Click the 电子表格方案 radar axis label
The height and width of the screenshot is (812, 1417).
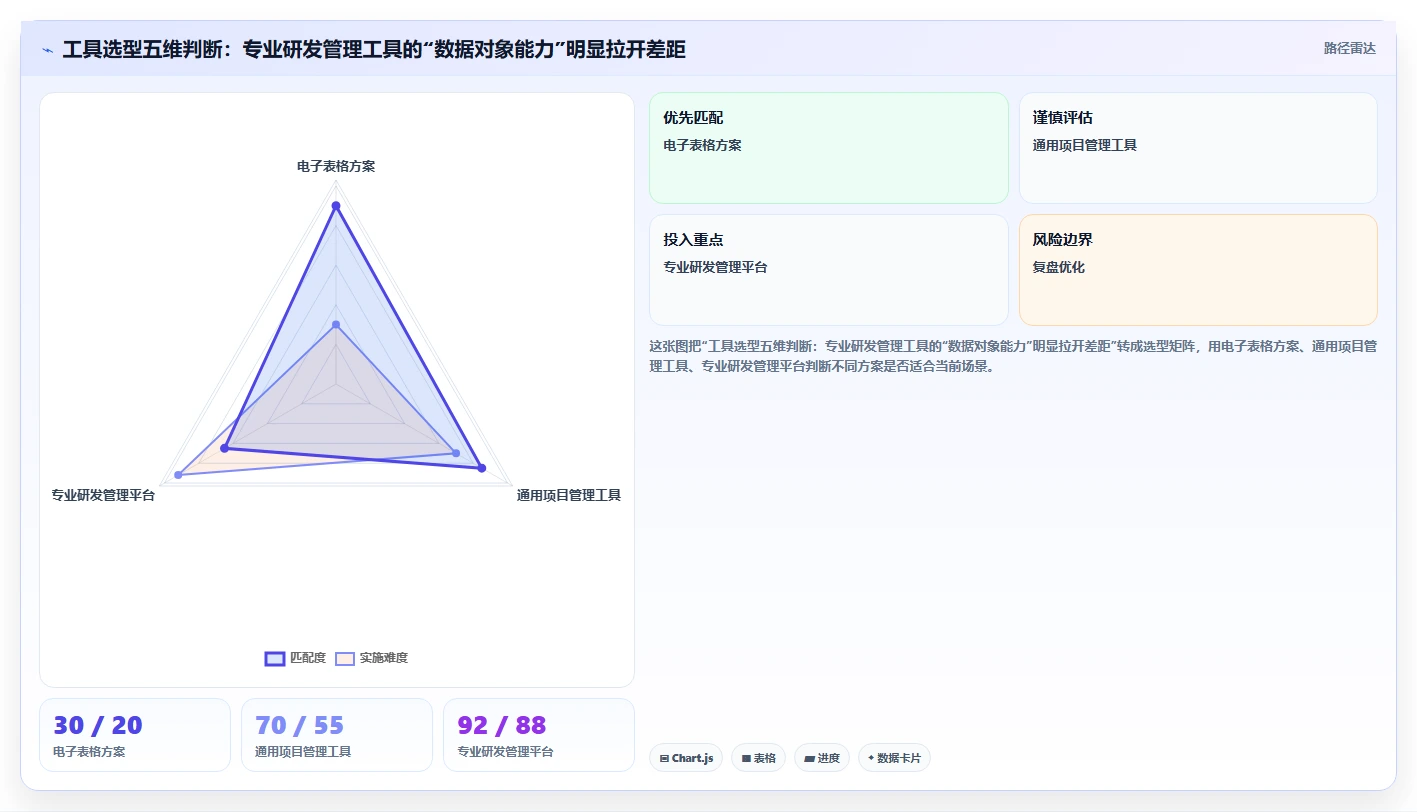click(336, 166)
